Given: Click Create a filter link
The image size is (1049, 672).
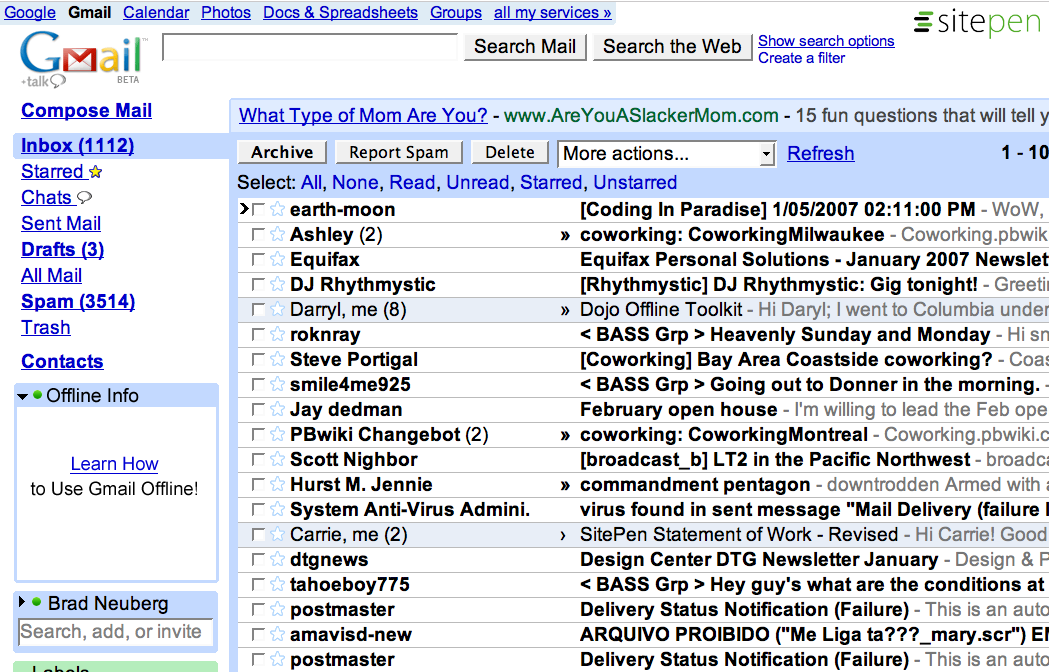Looking at the screenshot, I should [801, 58].
